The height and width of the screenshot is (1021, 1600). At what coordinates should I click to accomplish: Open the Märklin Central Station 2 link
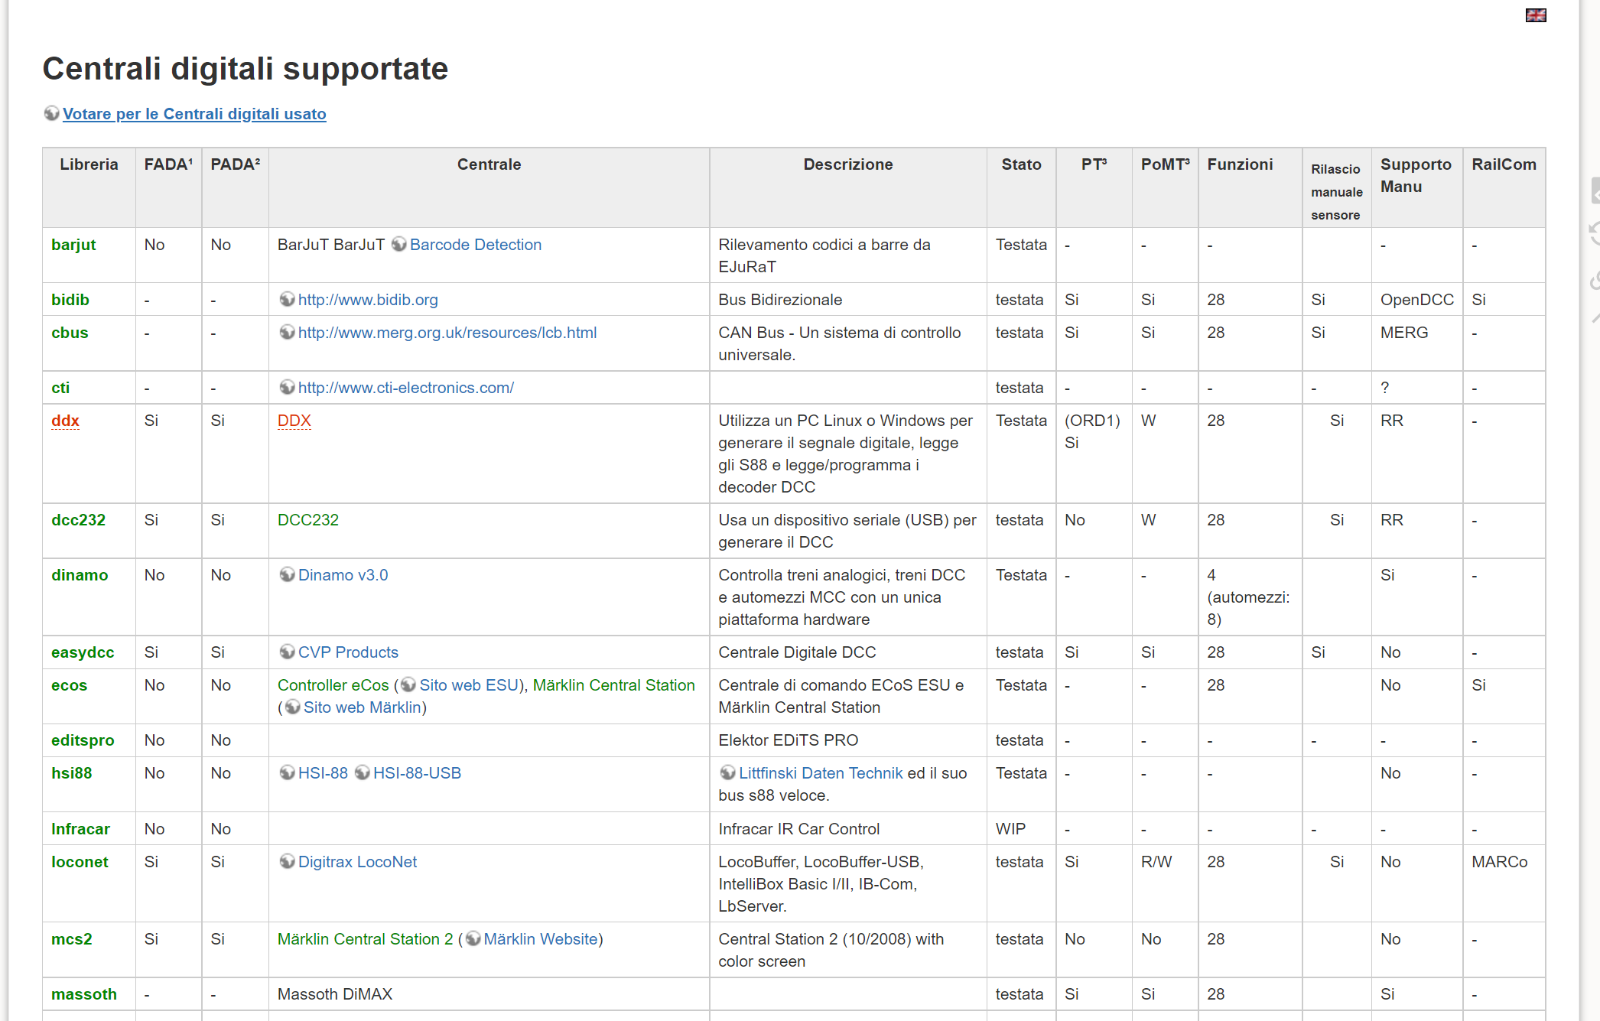point(365,939)
